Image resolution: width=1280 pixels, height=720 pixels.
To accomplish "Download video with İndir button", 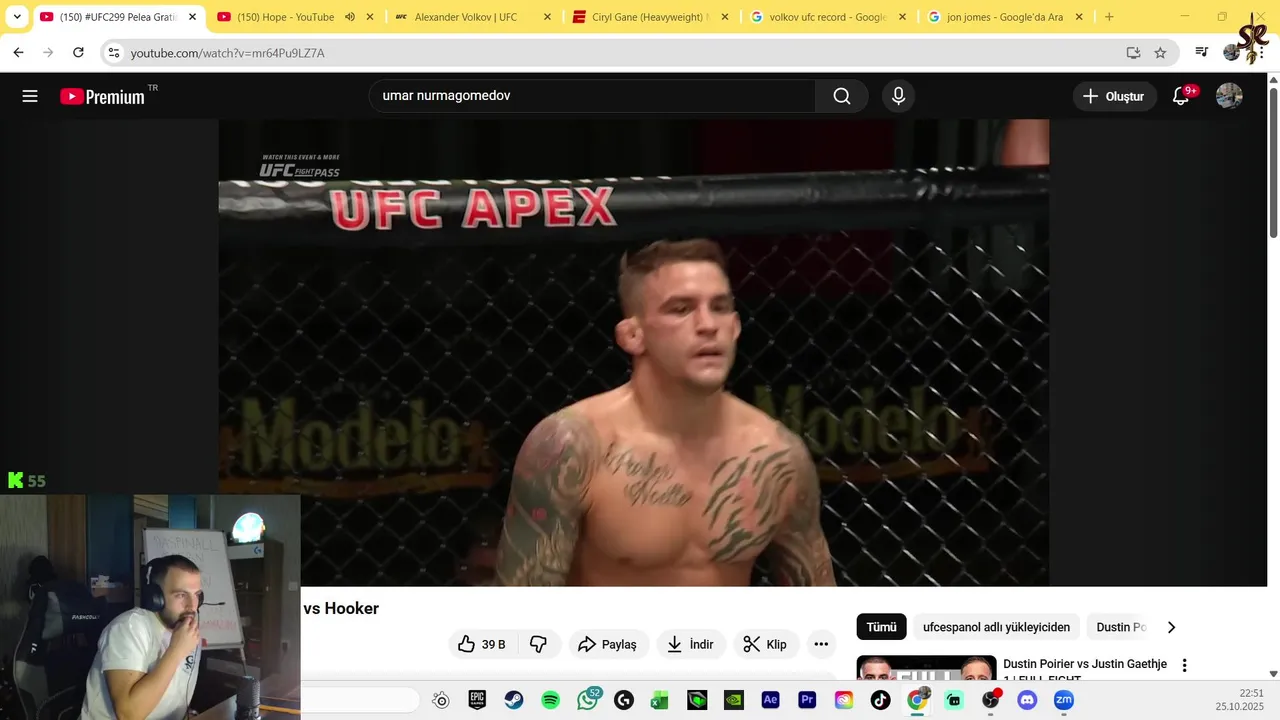I will click(x=690, y=644).
